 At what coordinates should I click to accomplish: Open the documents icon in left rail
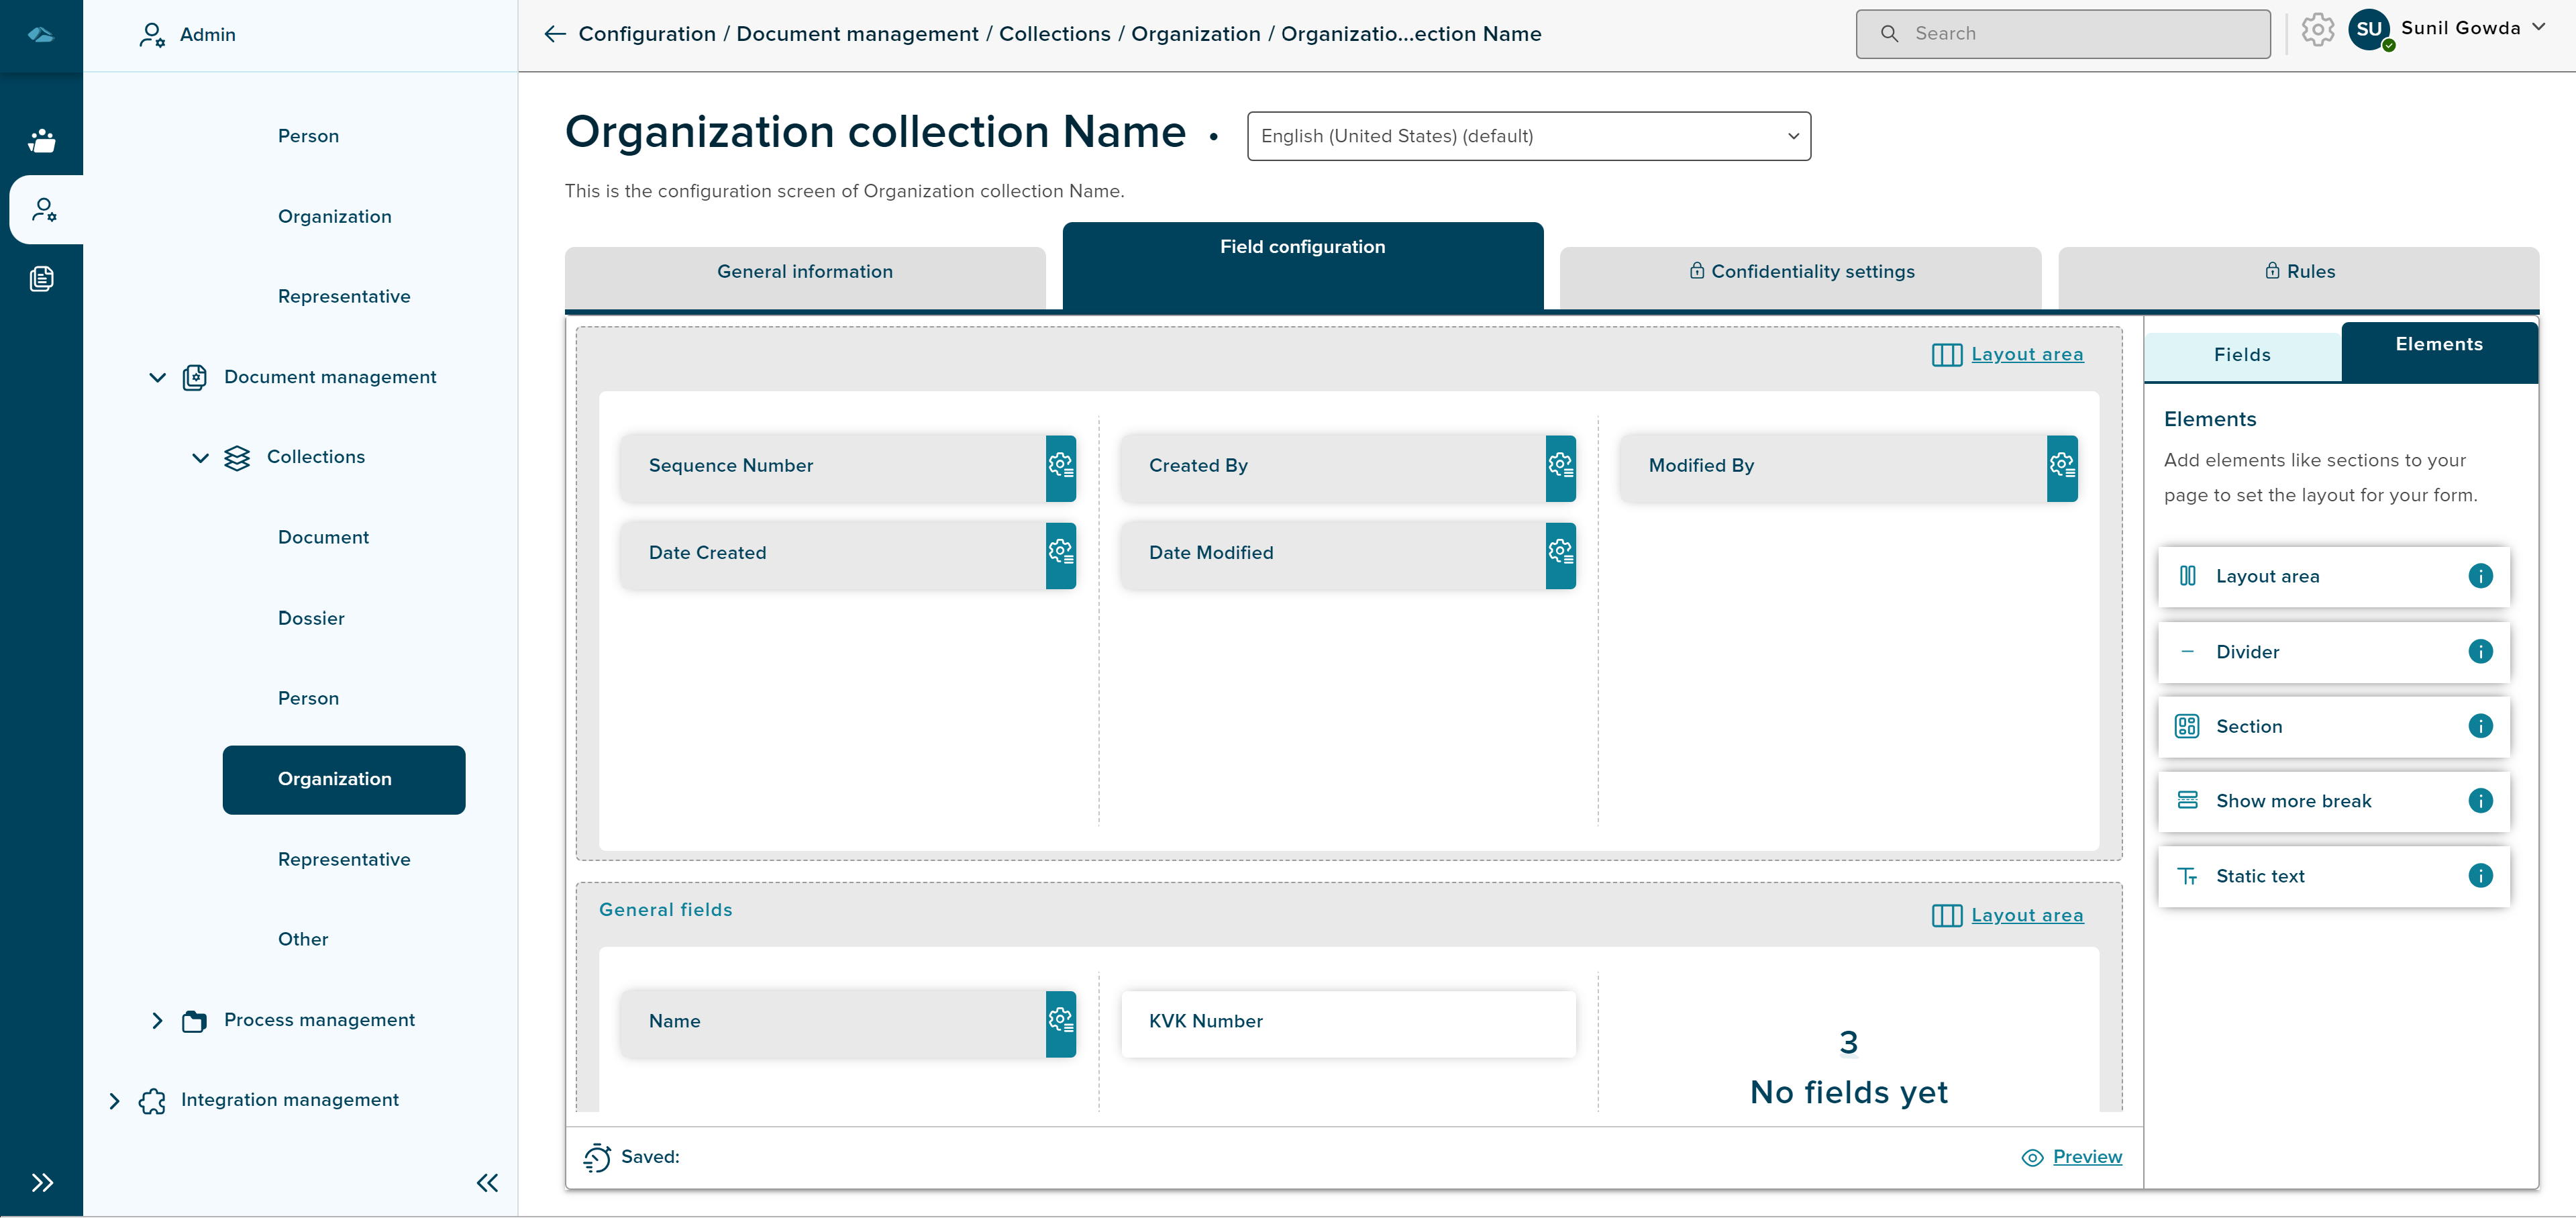41,279
